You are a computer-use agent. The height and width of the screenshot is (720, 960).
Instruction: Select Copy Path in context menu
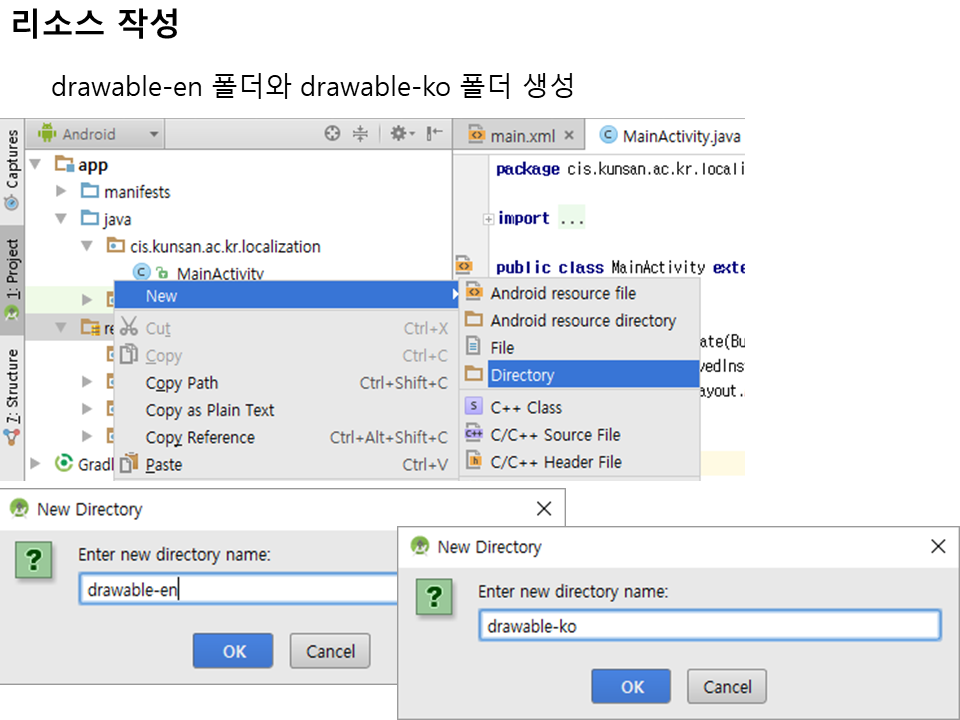click(x=182, y=383)
